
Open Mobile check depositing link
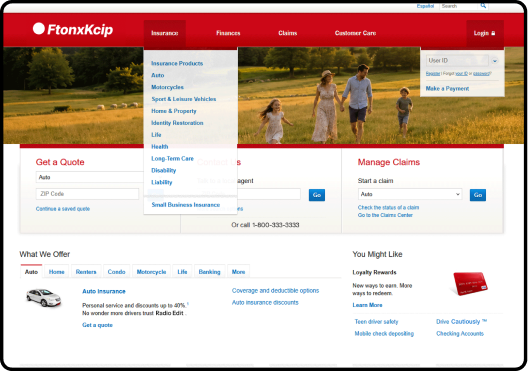point(384,334)
